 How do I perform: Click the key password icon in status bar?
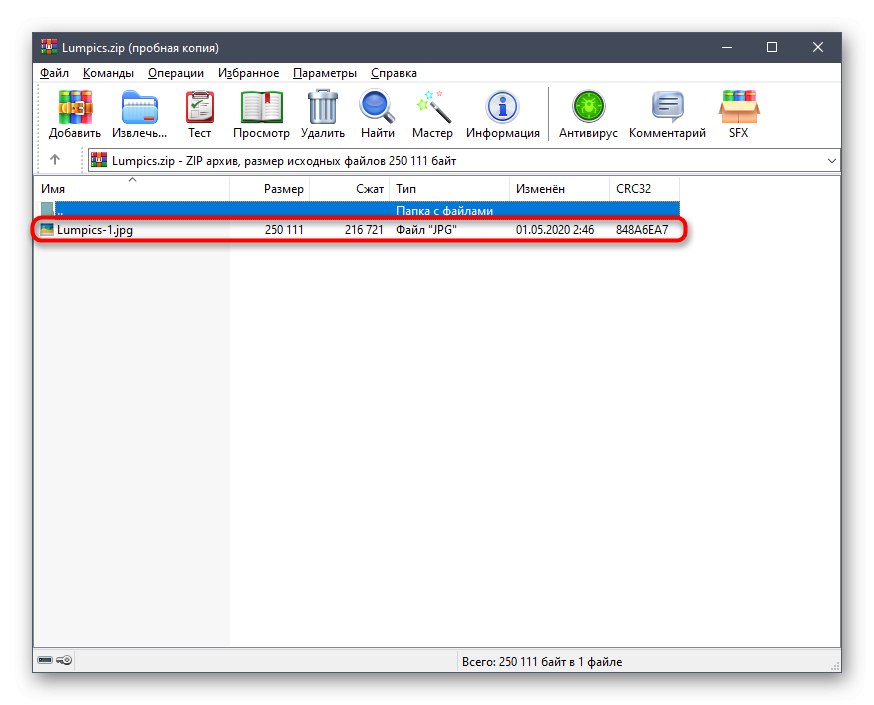click(x=64, y=660)
